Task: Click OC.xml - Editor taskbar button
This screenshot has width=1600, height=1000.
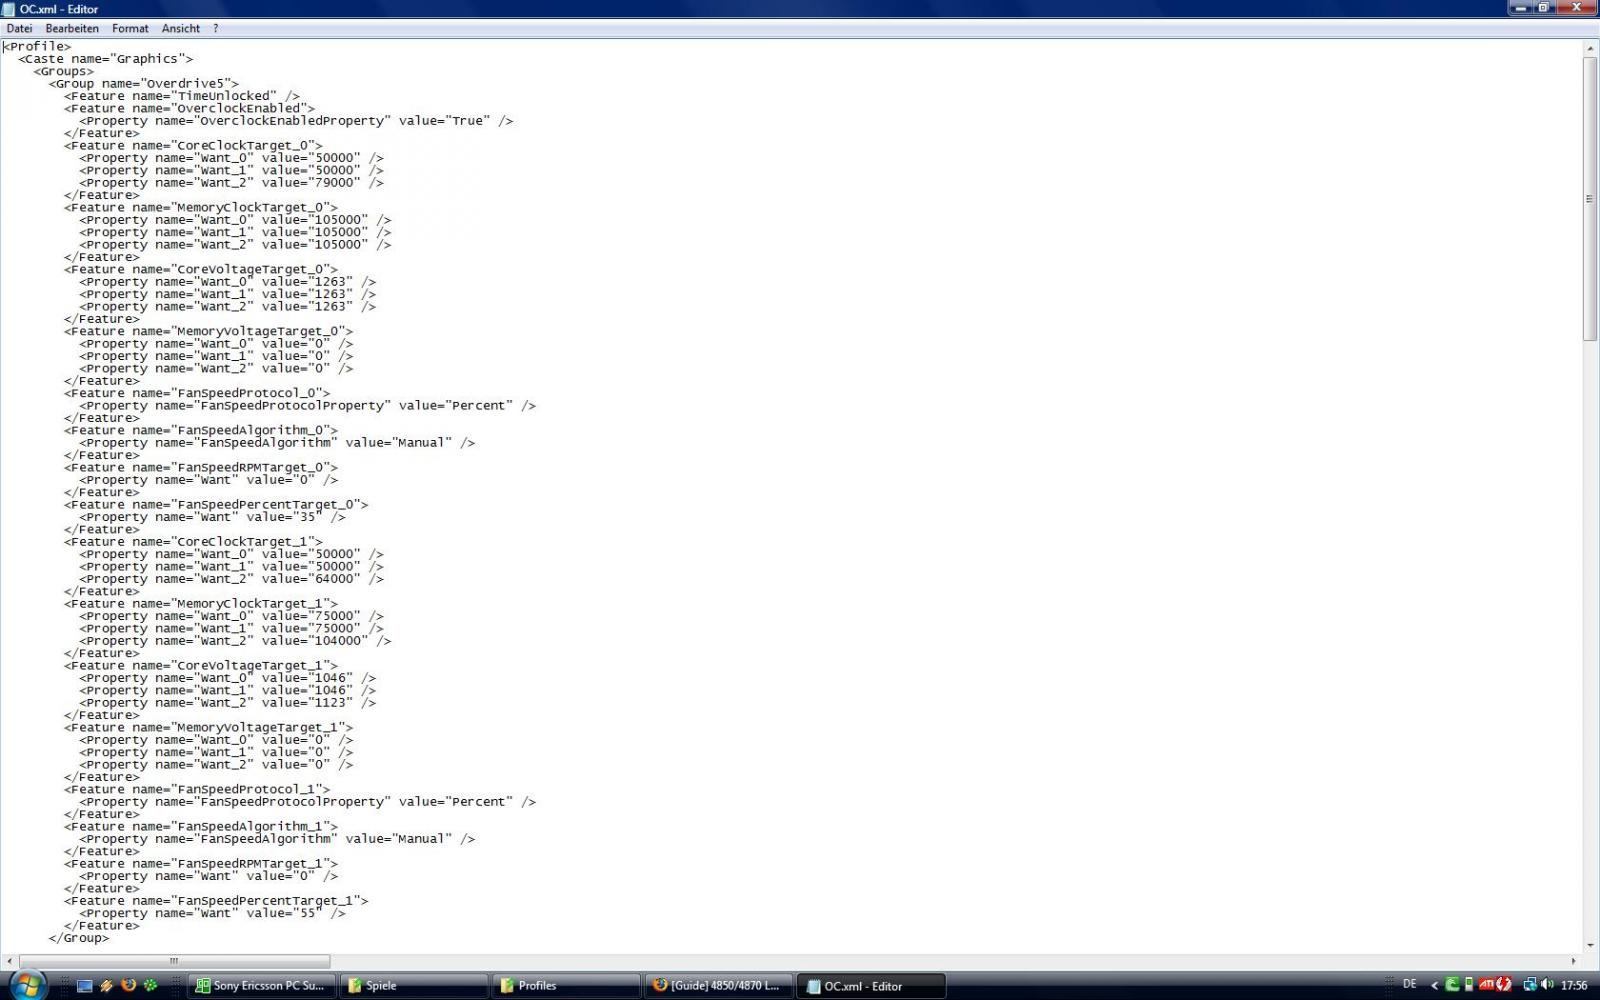Action: (870, 986)
